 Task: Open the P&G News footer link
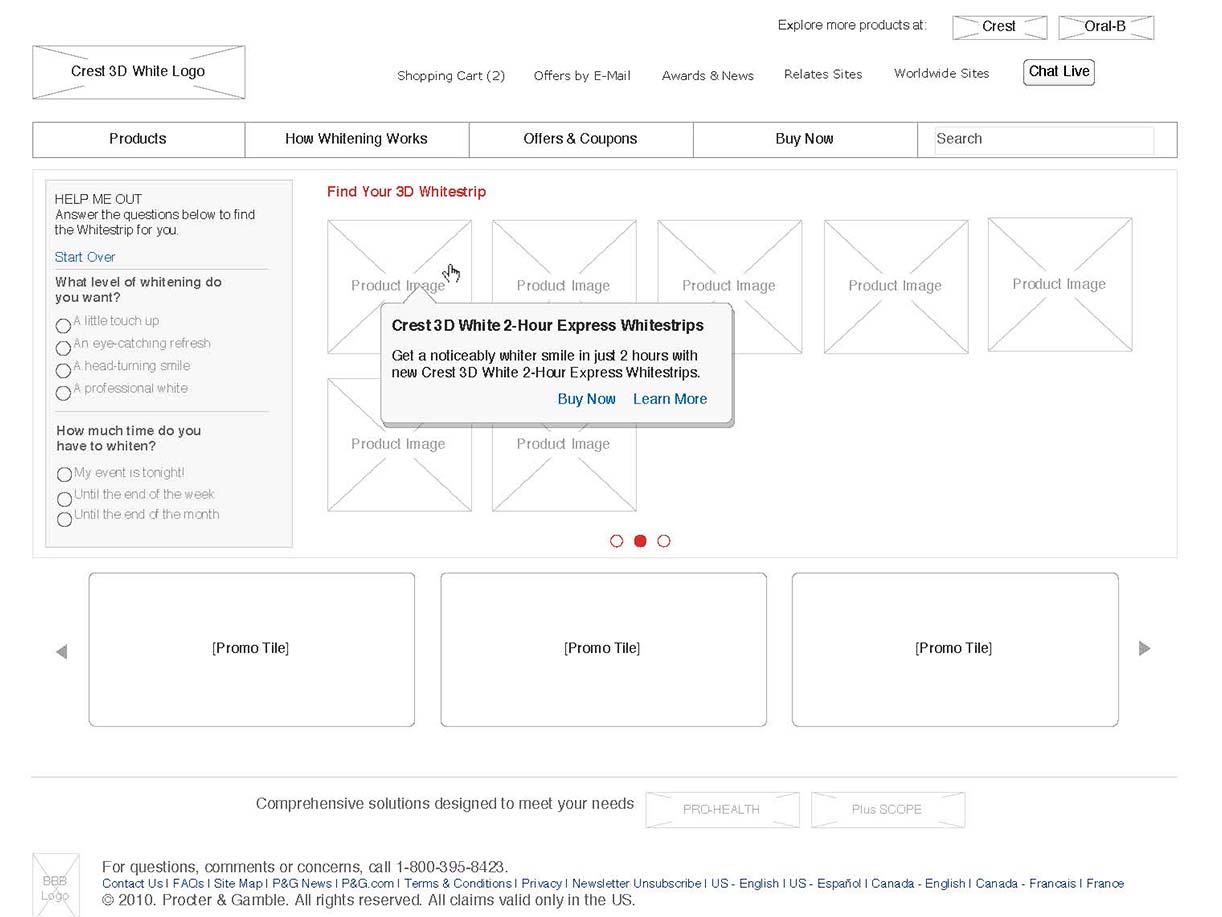[302, 884]
